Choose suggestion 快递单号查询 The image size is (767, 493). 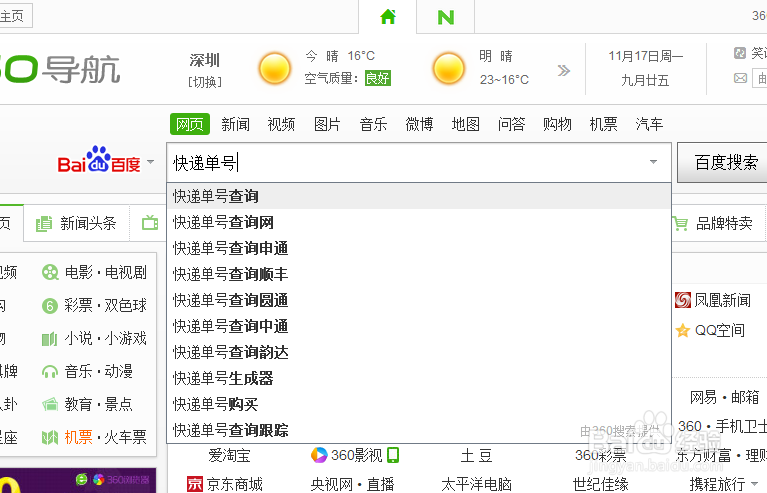click(x=419, y=196)
